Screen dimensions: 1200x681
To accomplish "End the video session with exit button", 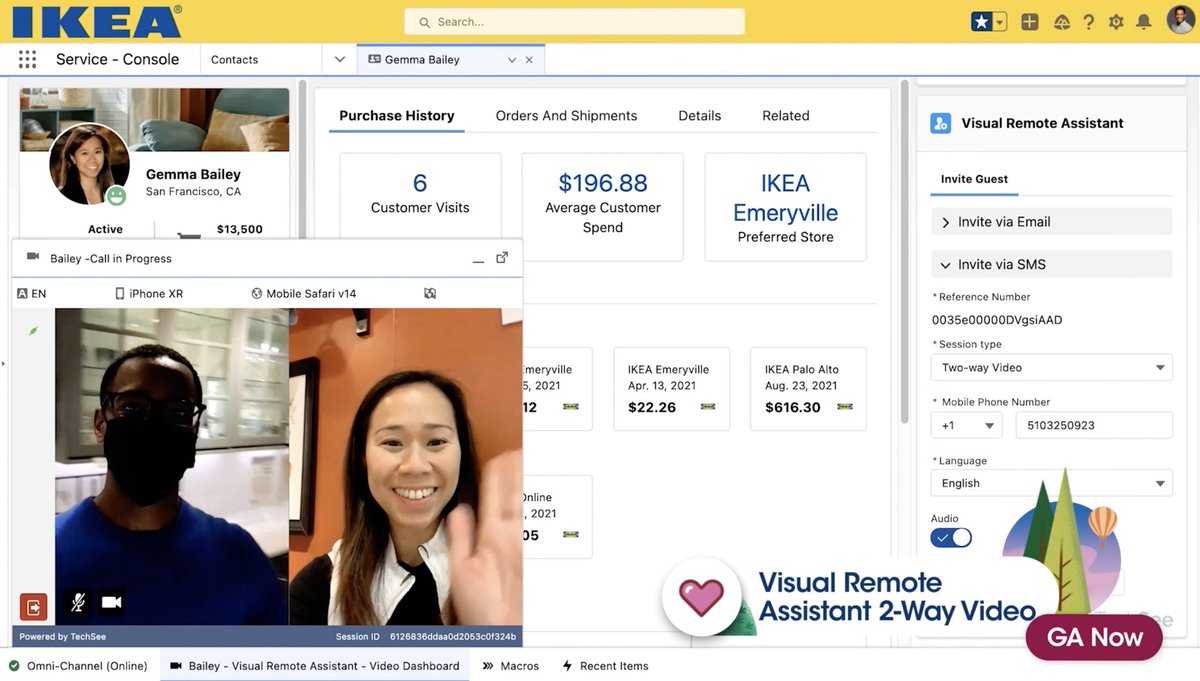I will tap(33, 606).
